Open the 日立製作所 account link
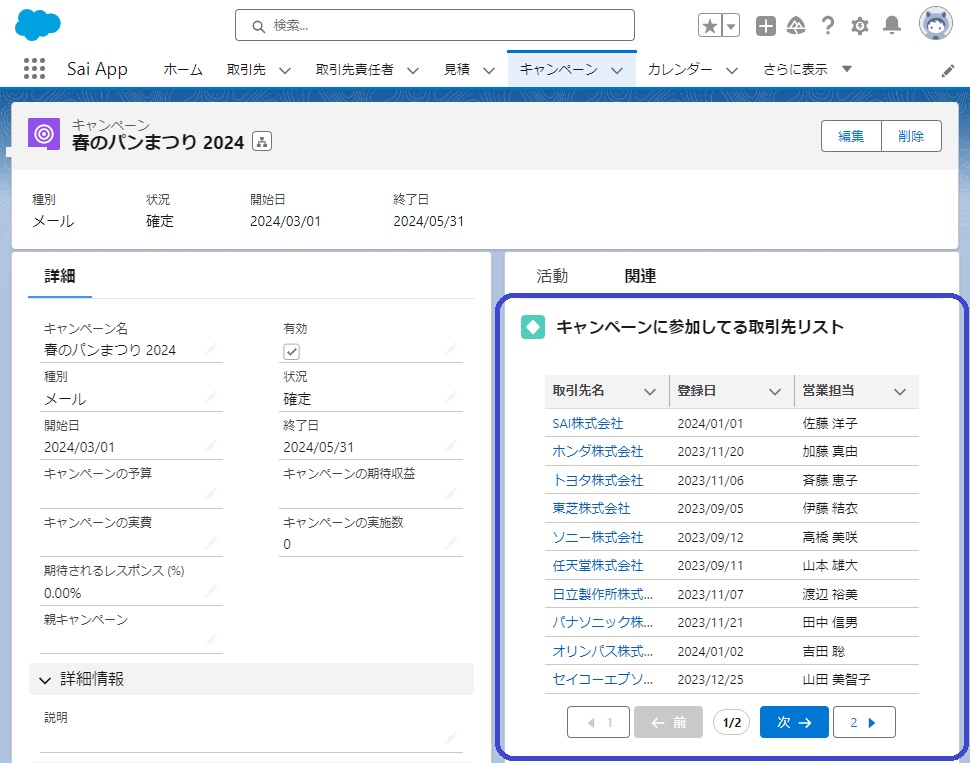Screen dimensions: 970x763 [603, 594]
